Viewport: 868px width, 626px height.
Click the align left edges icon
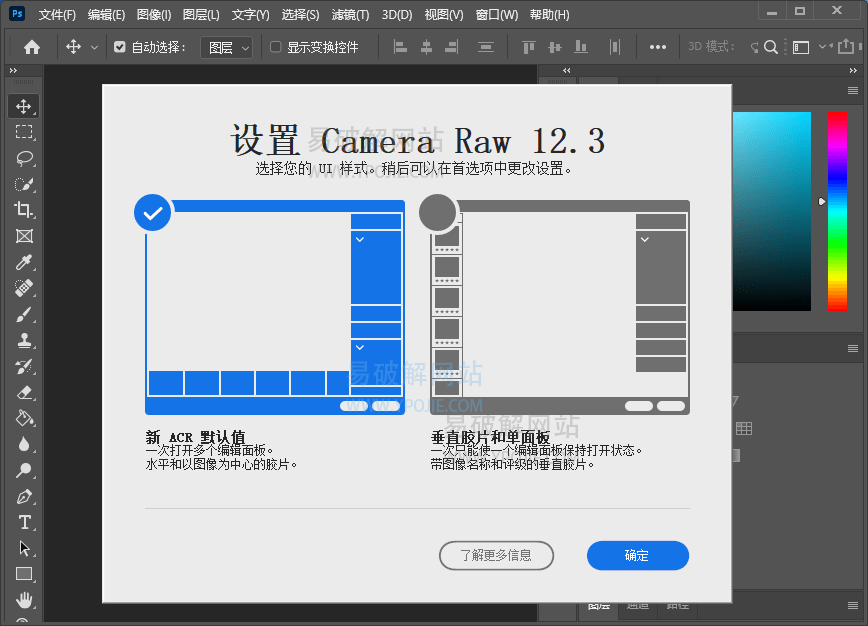pos(399,46)
